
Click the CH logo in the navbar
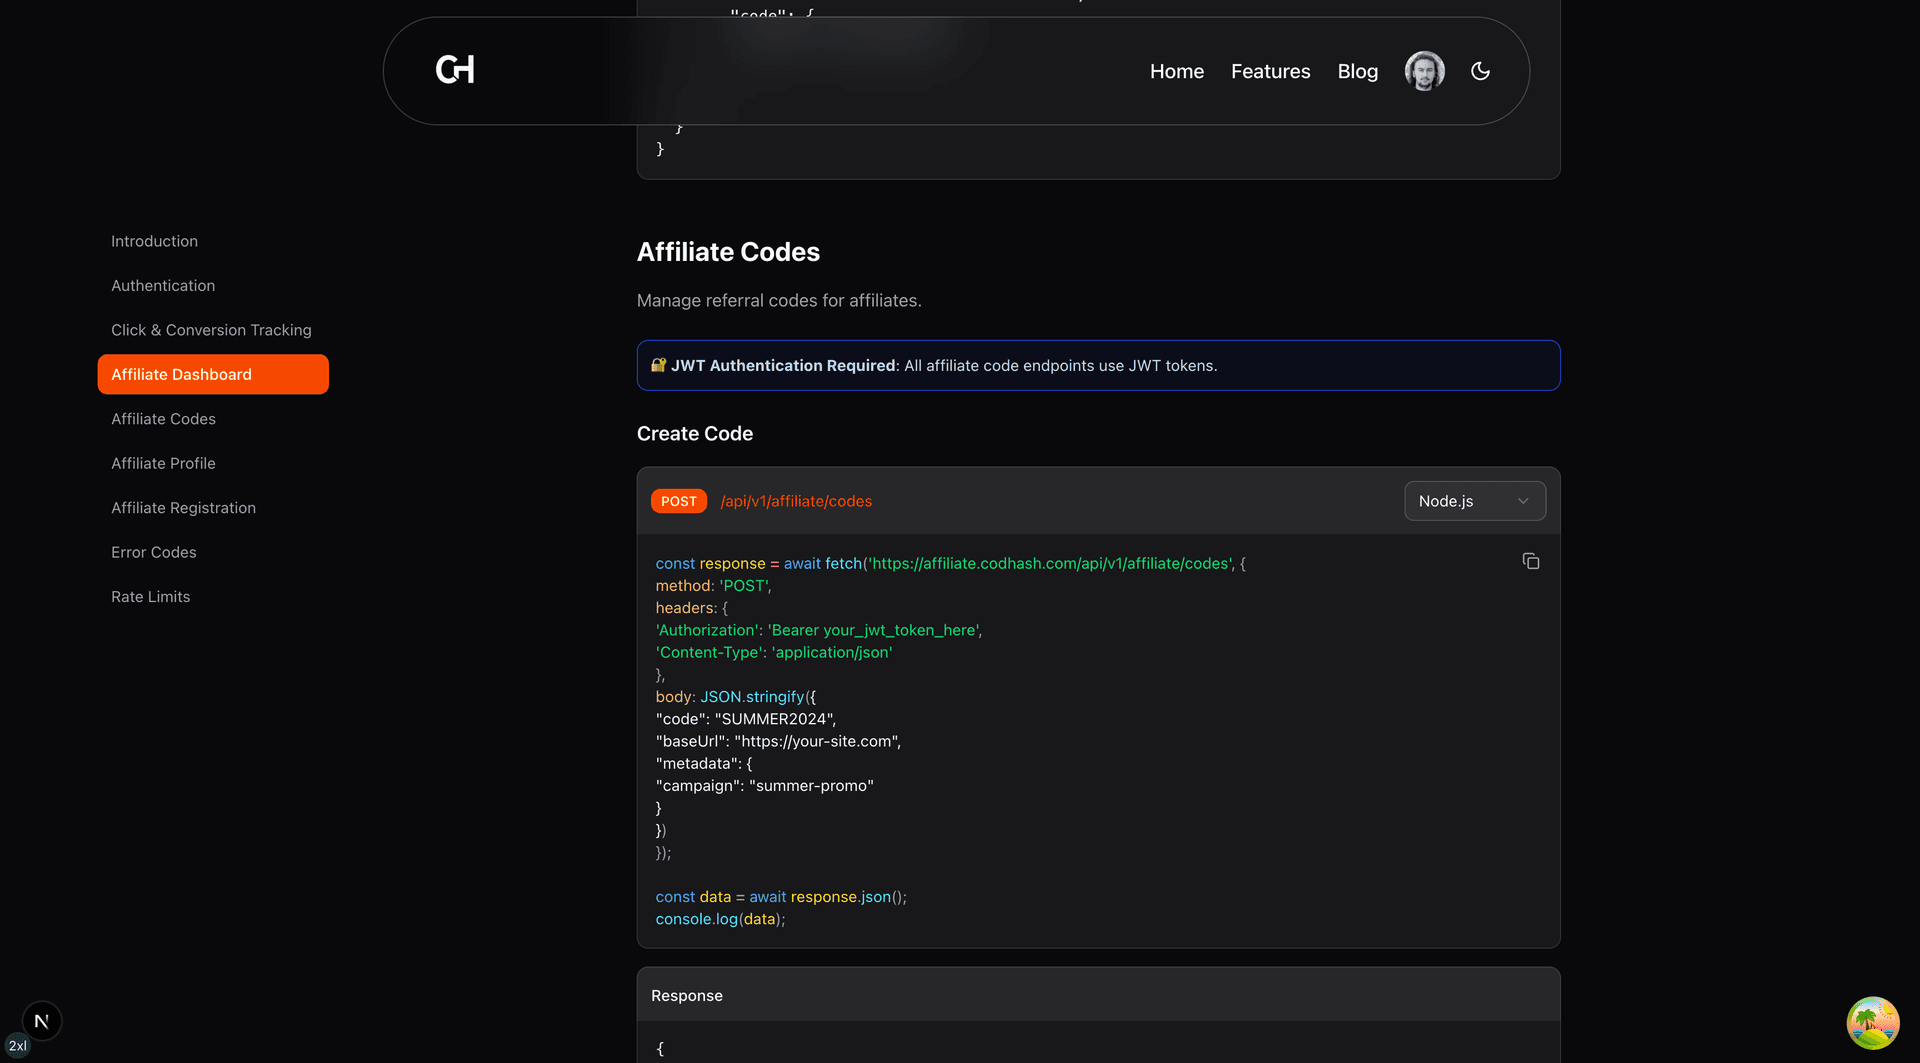(453, 70)
